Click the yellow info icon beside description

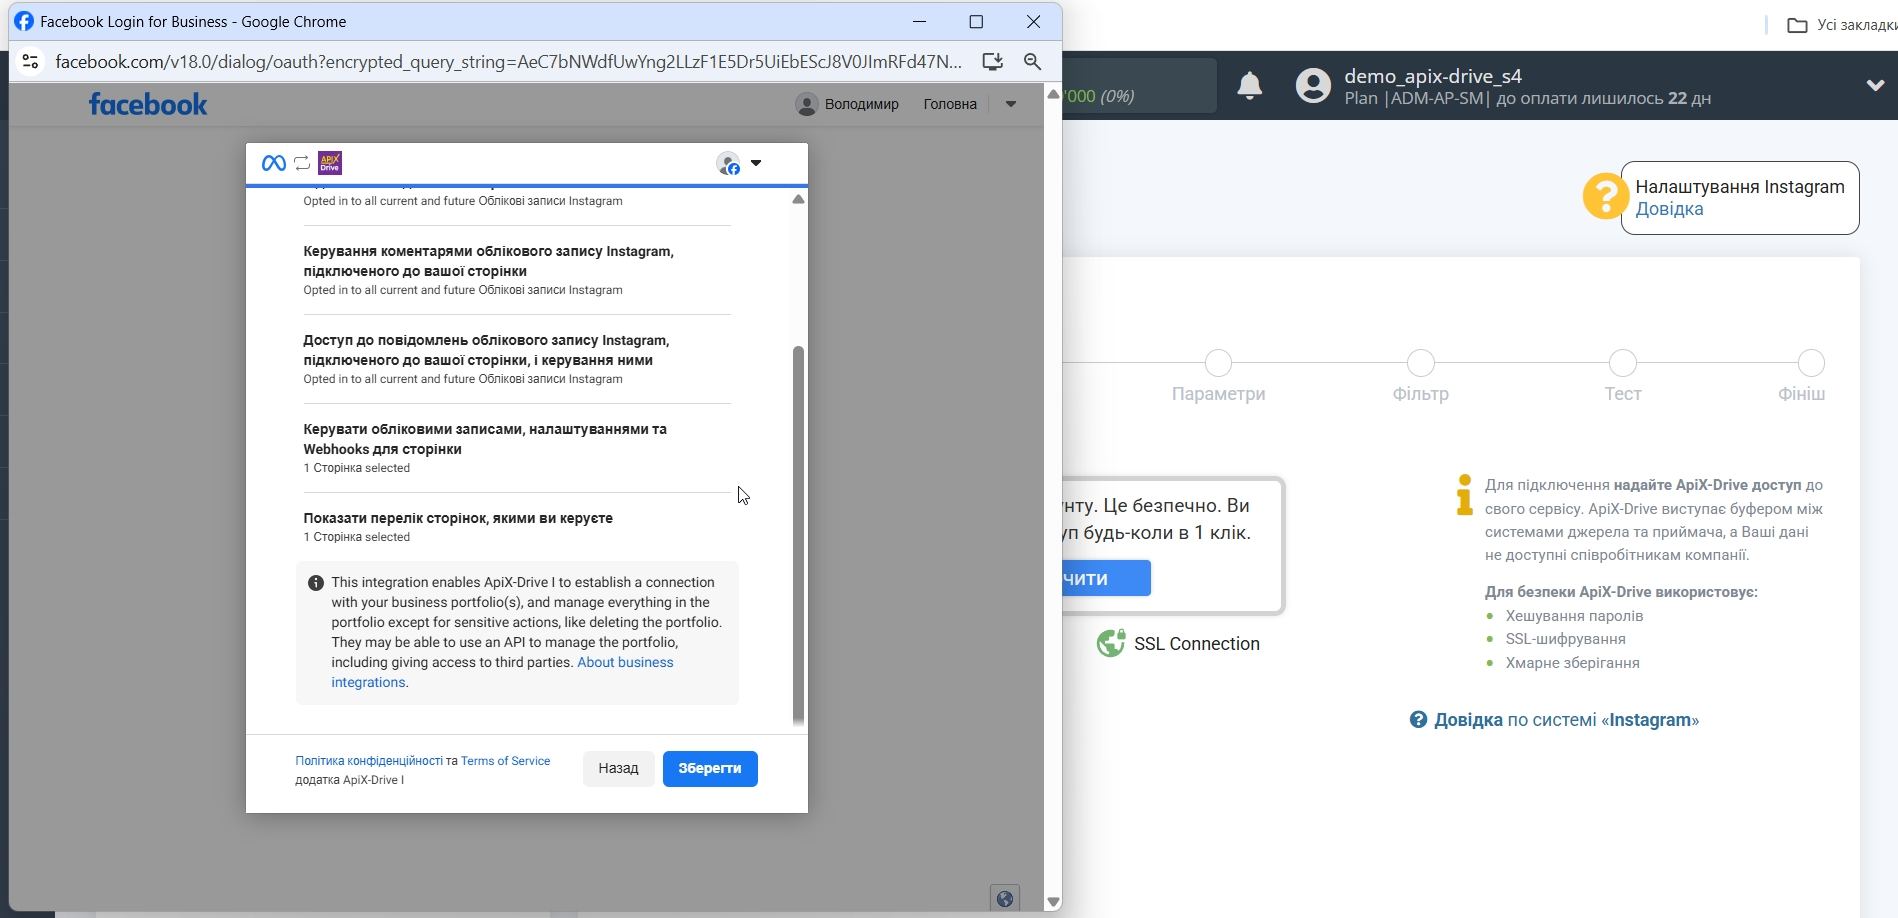[x=1464, y=495]
